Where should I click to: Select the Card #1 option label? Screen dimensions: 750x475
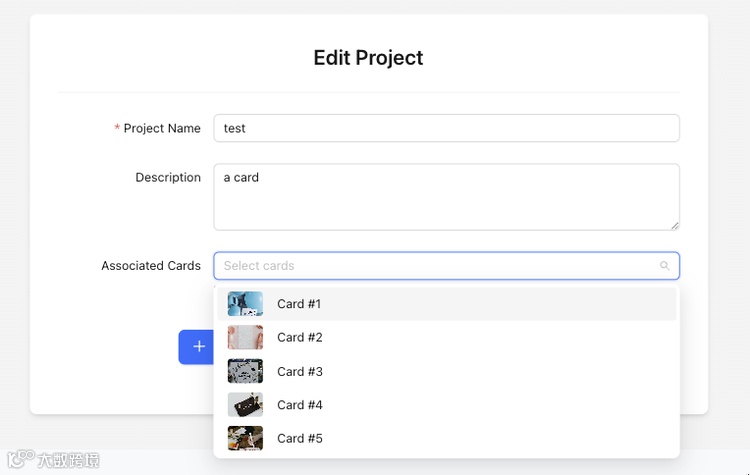click(x=299, y=304)
